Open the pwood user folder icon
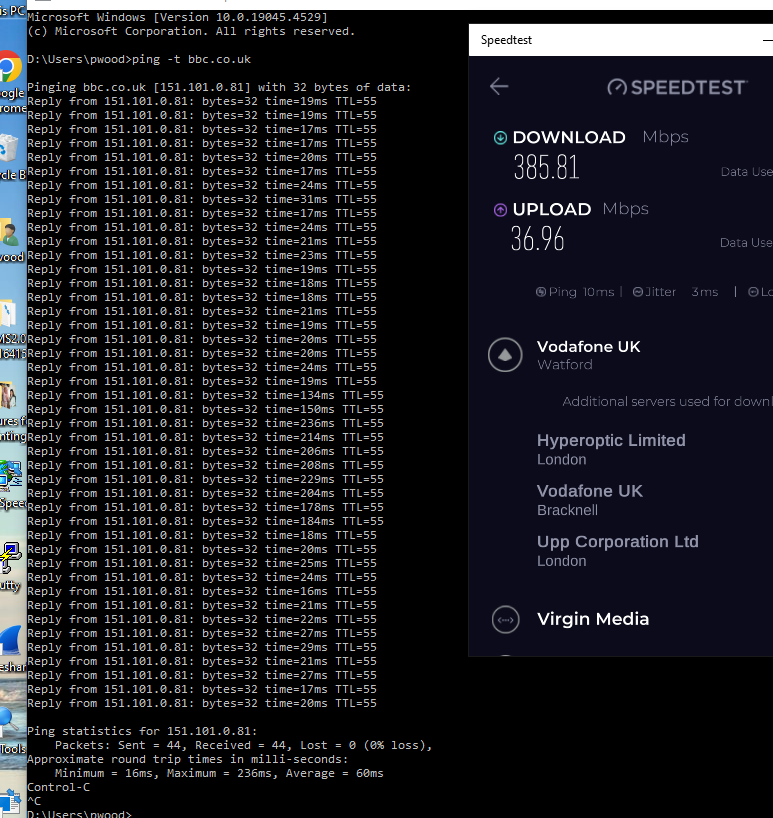Image resolution: width=773 pixels, height=818 pixels. (x=9, y=233)
